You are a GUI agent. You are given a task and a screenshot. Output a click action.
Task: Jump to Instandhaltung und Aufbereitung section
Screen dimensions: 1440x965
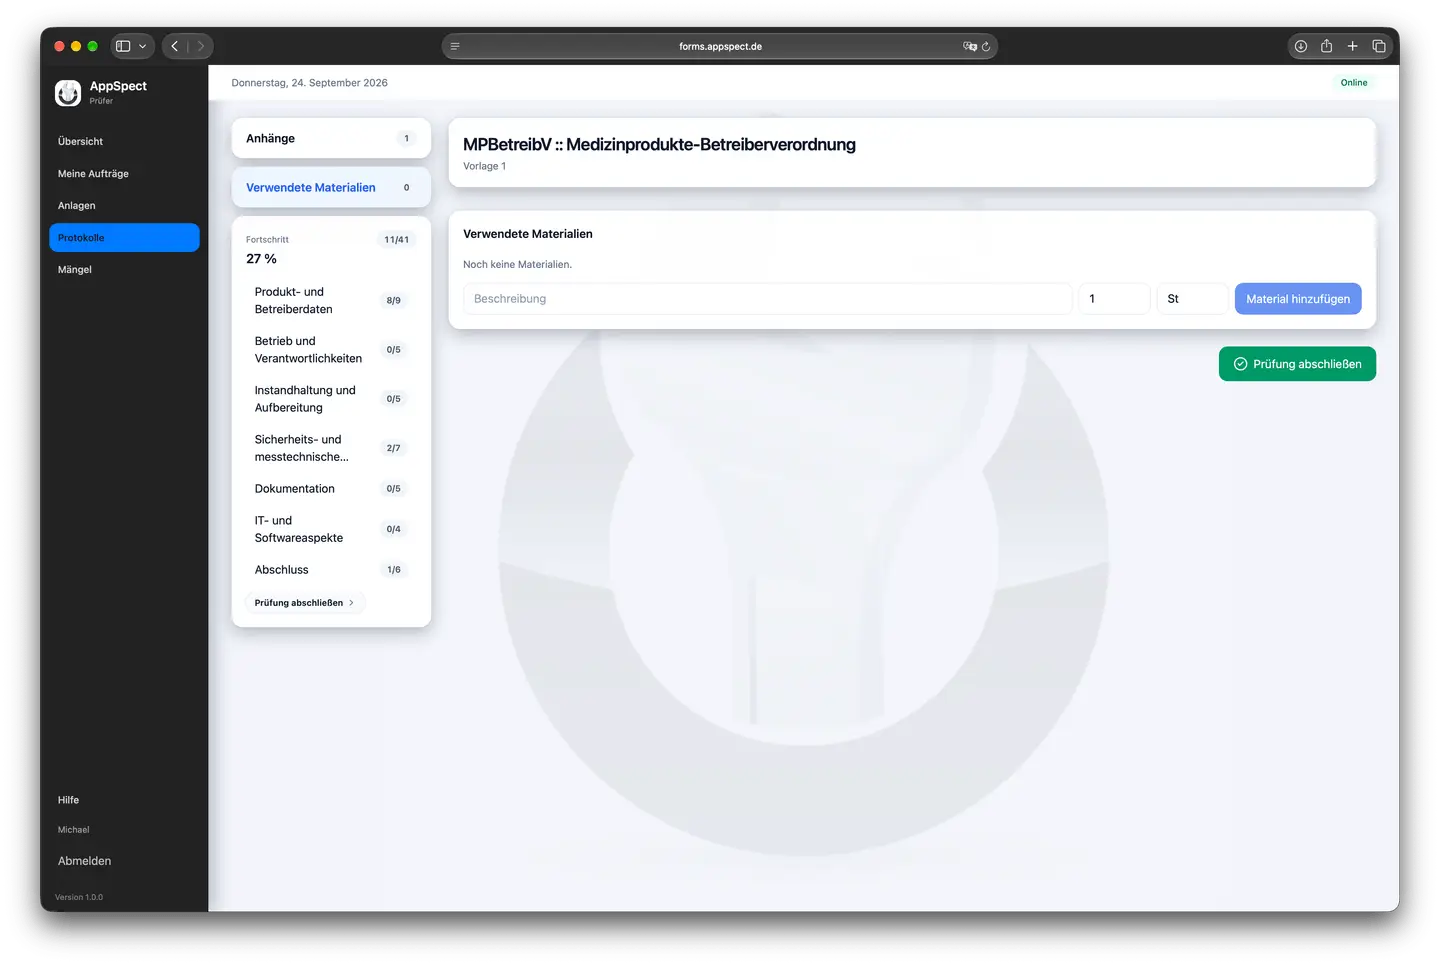[x=331, y=398]
